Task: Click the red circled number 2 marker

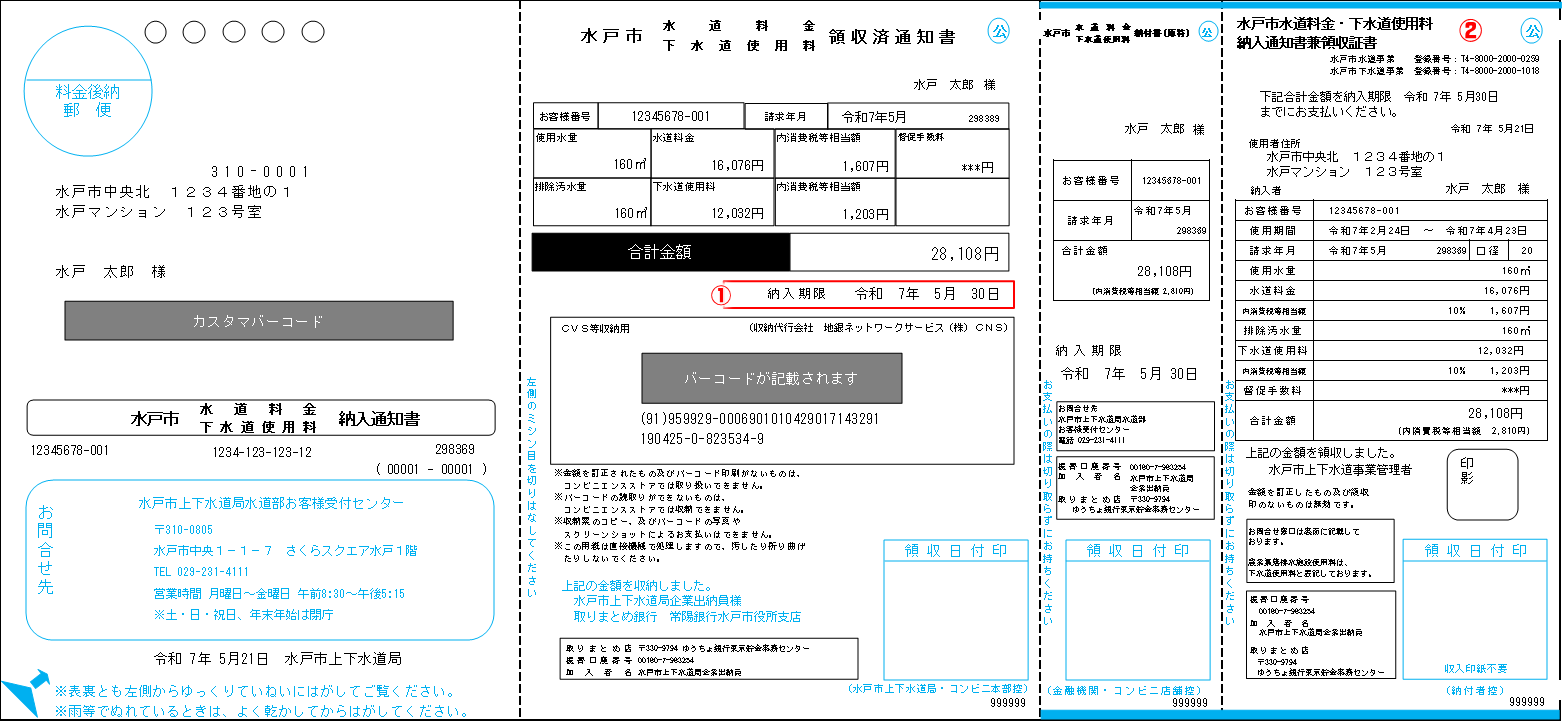Action: pos(1469,29)
